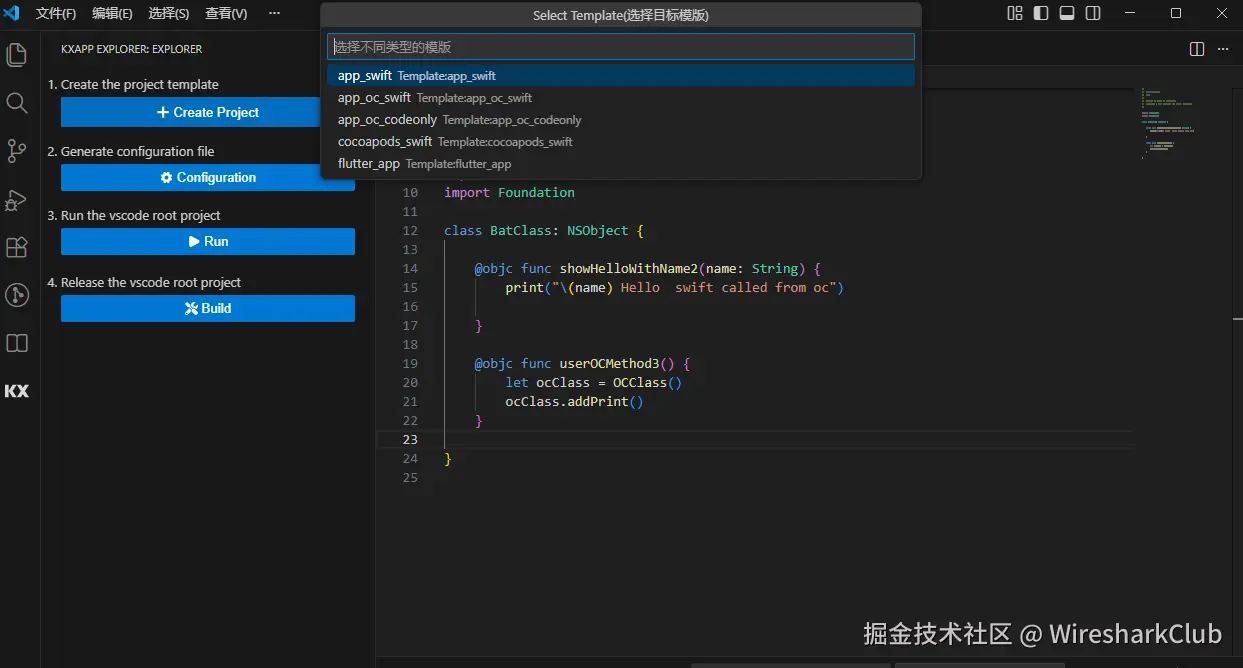This screenshot has height=668, width=1243.
Task: Split the editor to the right
Action: point(1197,49)
